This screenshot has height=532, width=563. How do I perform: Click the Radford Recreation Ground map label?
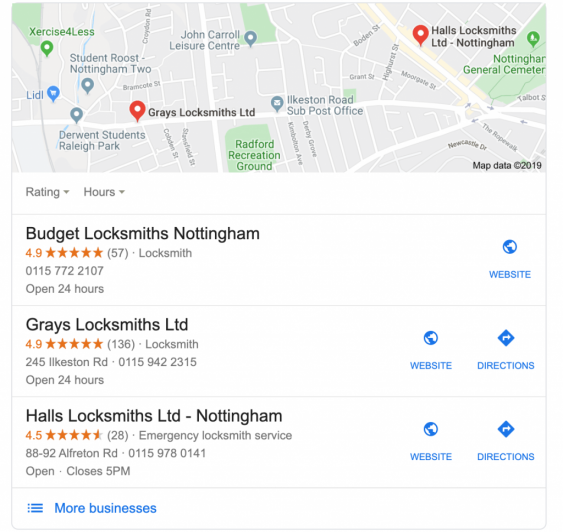[x=254, y=155]
